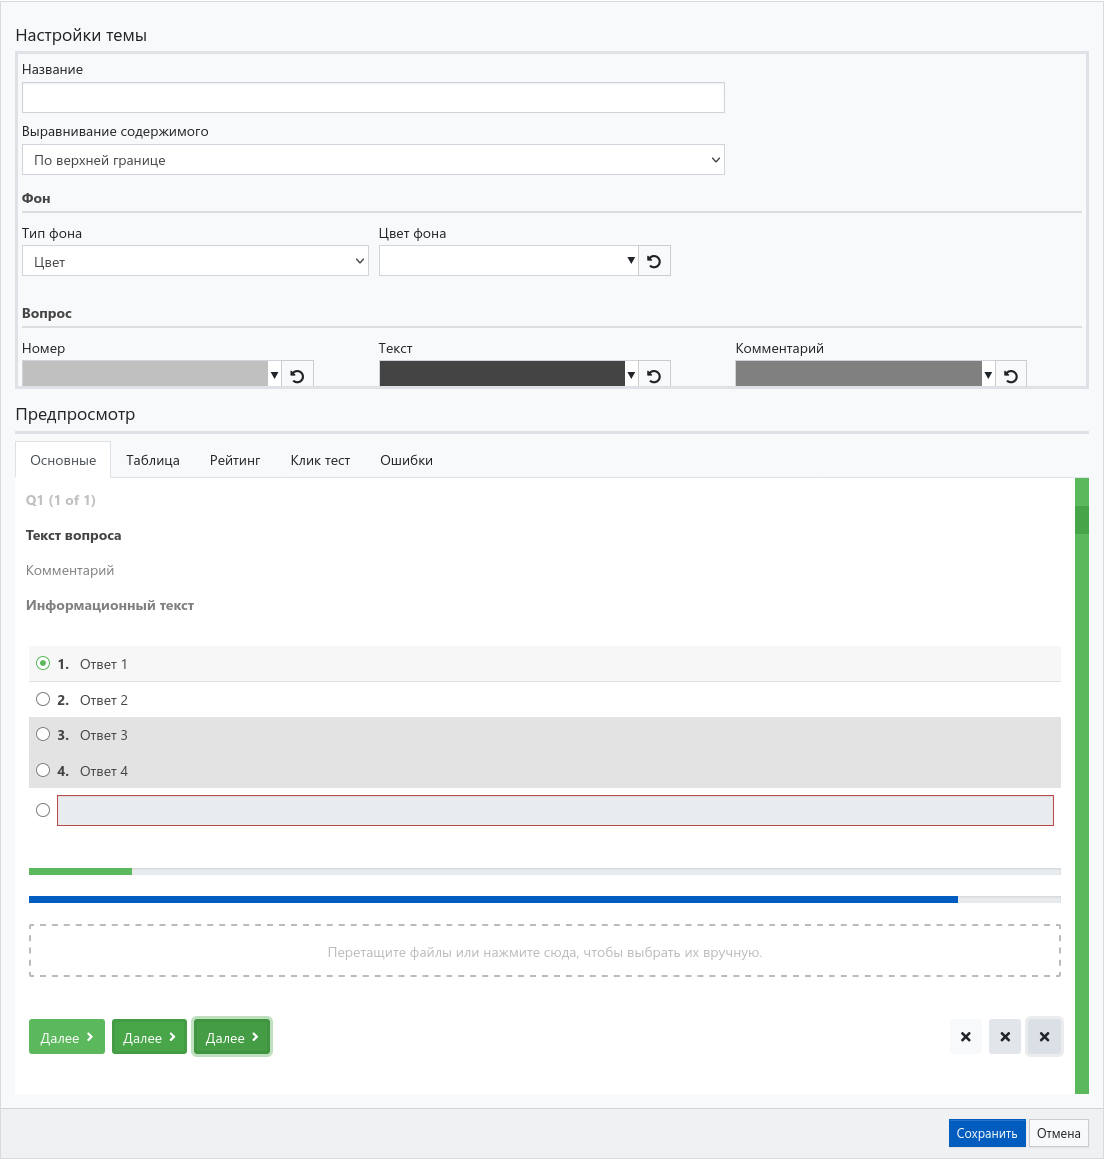The height and width of the screenshot is (1159, 1104).
Task: Select radio button for Ответ 2
Action: (x=43, y=699)
